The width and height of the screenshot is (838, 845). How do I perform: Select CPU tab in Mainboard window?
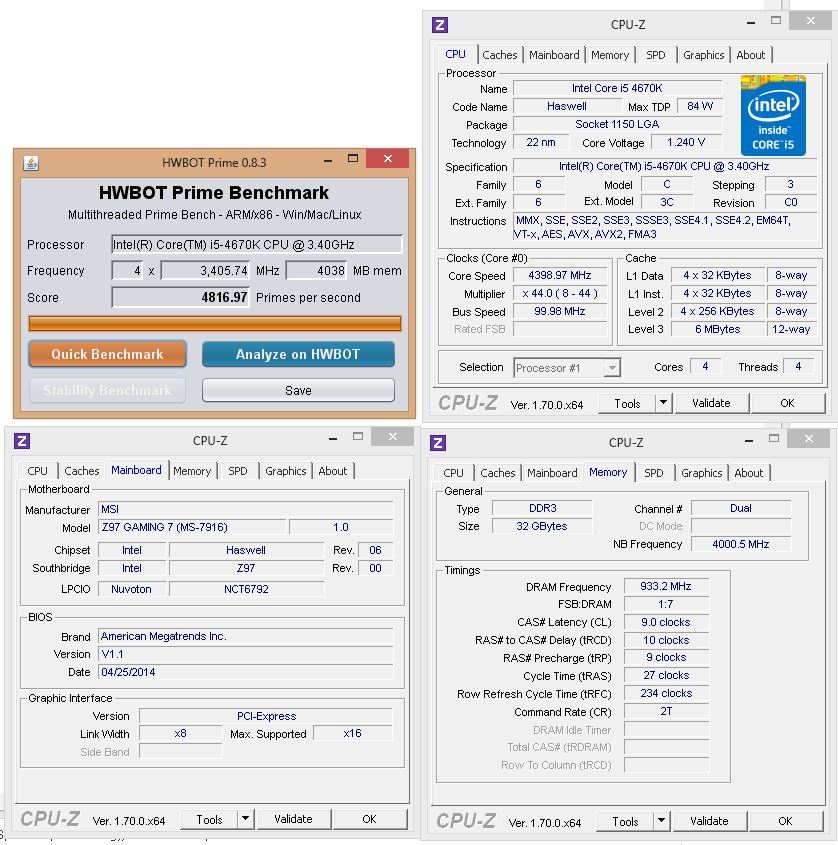[37, 471]
